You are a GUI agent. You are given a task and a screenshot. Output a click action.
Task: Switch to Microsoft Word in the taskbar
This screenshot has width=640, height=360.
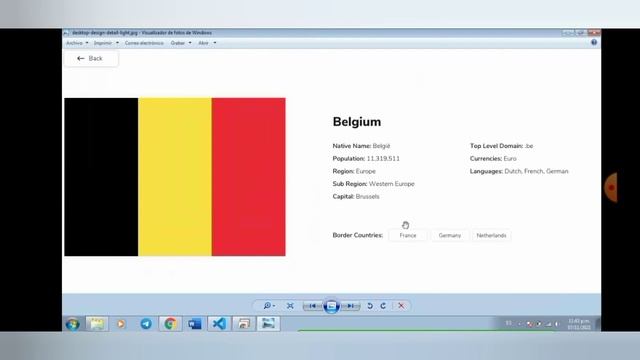pos(195,324)
